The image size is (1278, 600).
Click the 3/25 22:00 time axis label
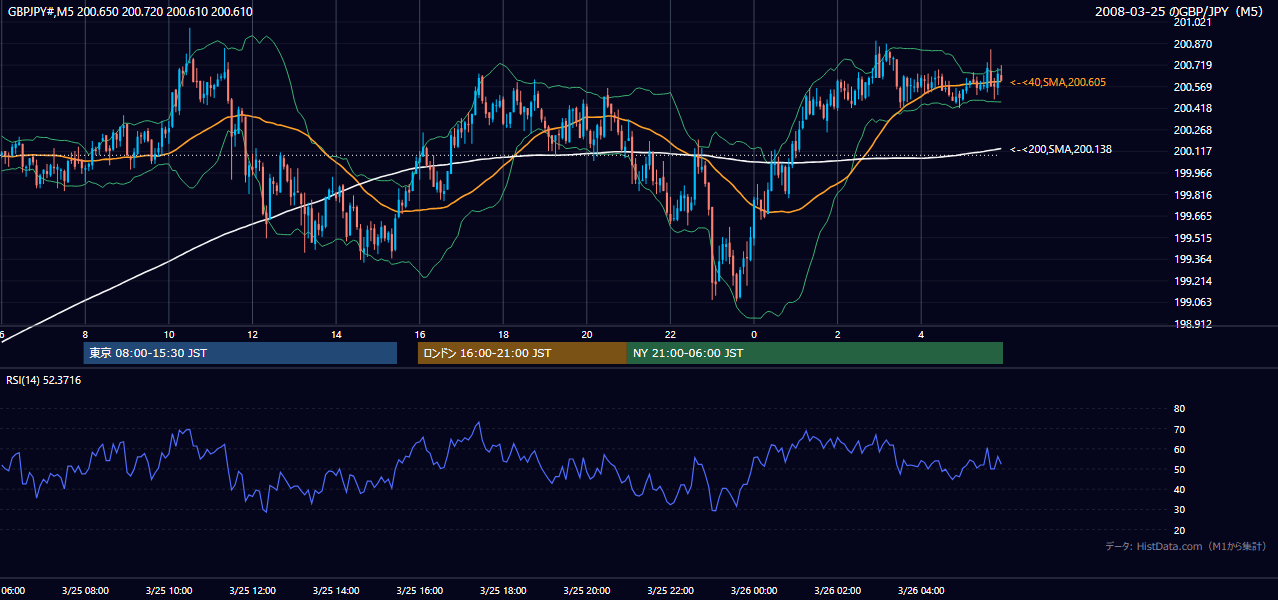click(x=671, y=591)
